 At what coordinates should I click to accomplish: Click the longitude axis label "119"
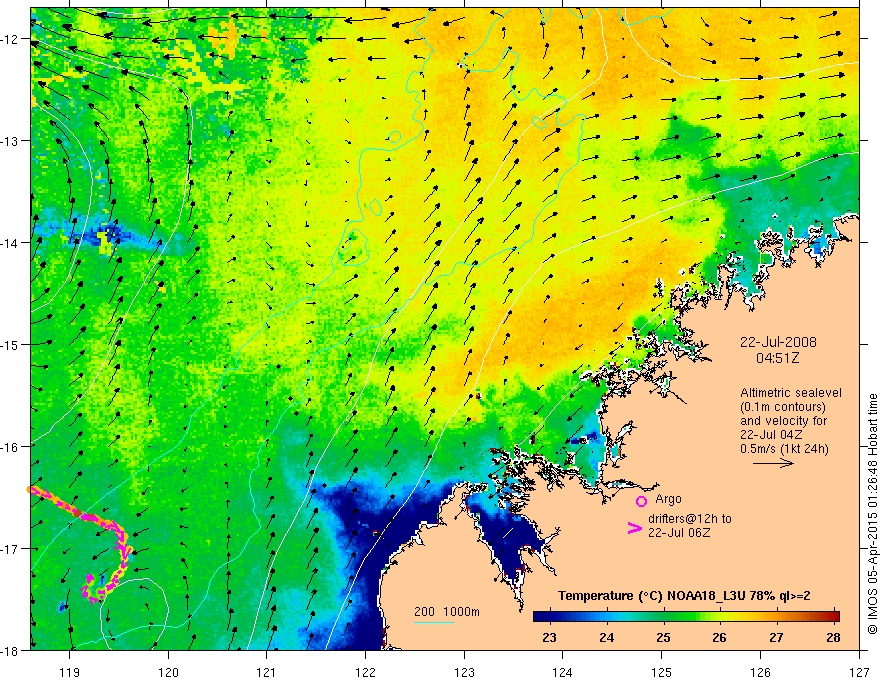(70, 672)
